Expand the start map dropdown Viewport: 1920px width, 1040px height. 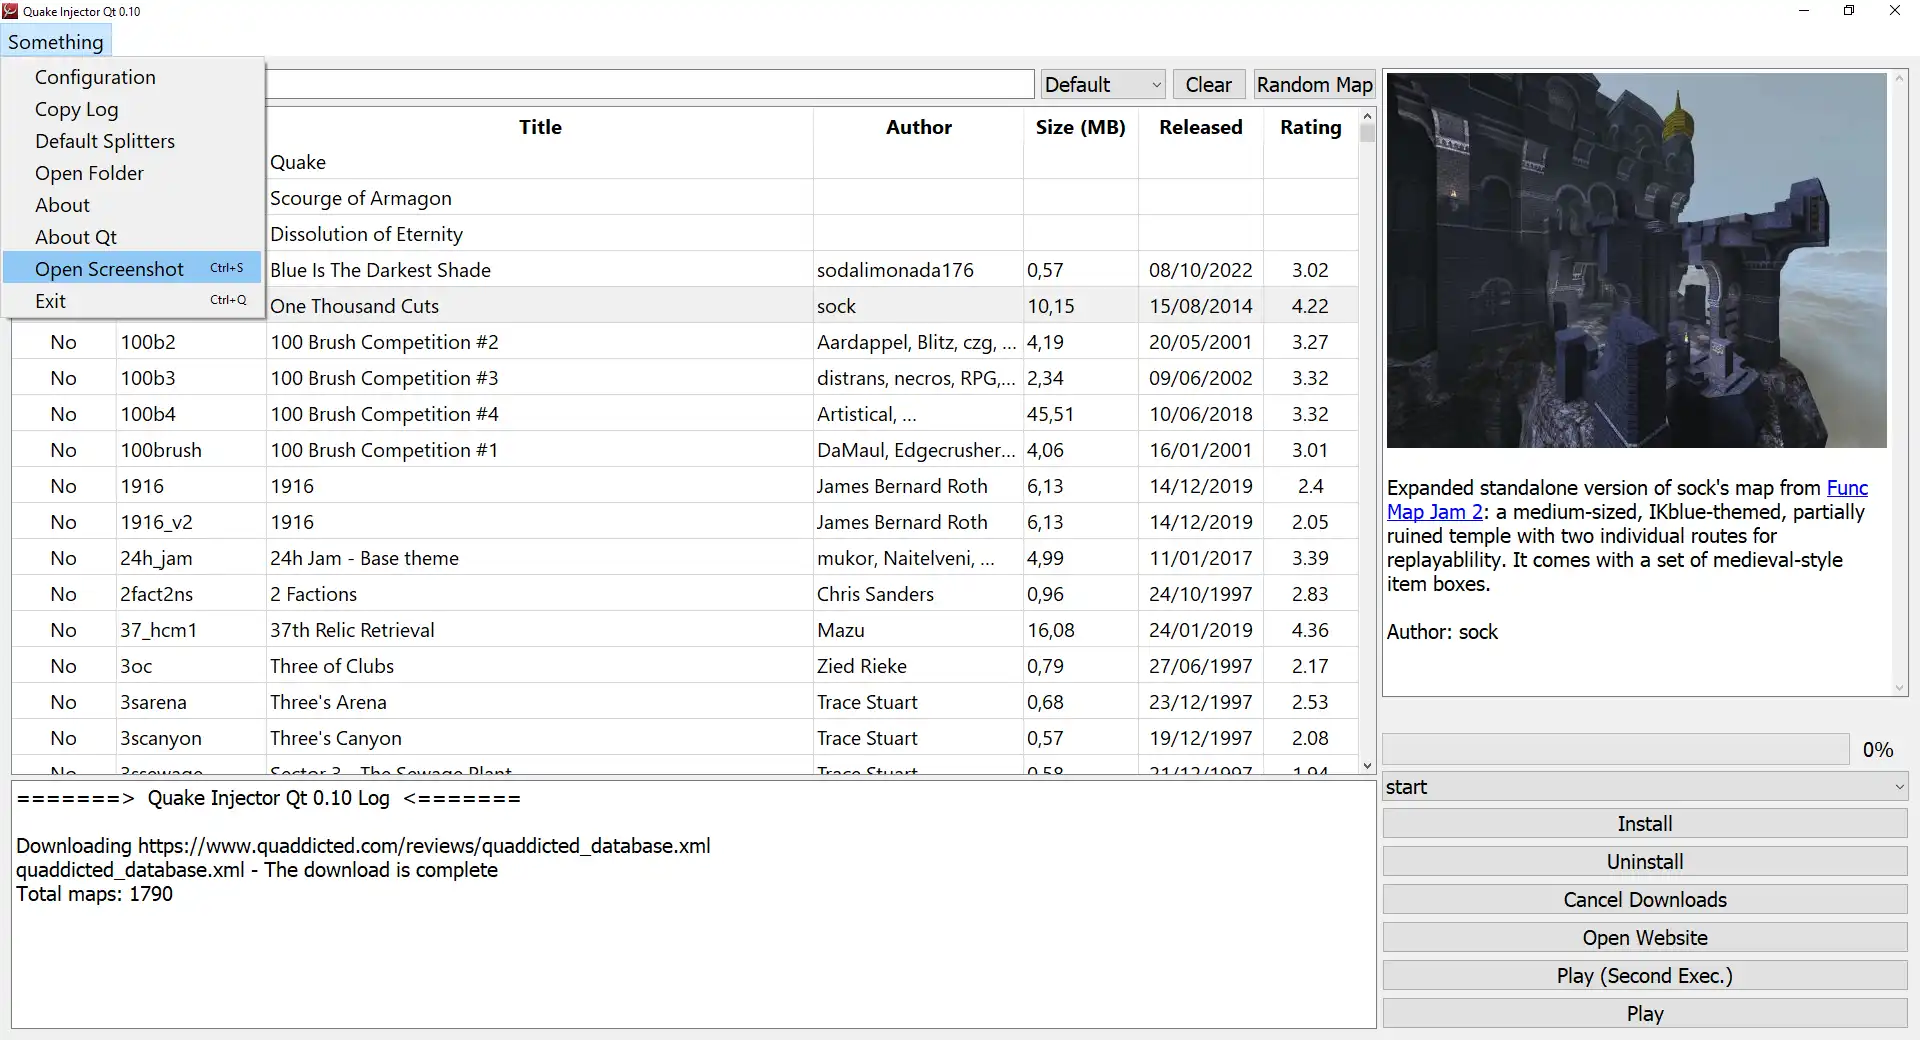point(1645,787)
